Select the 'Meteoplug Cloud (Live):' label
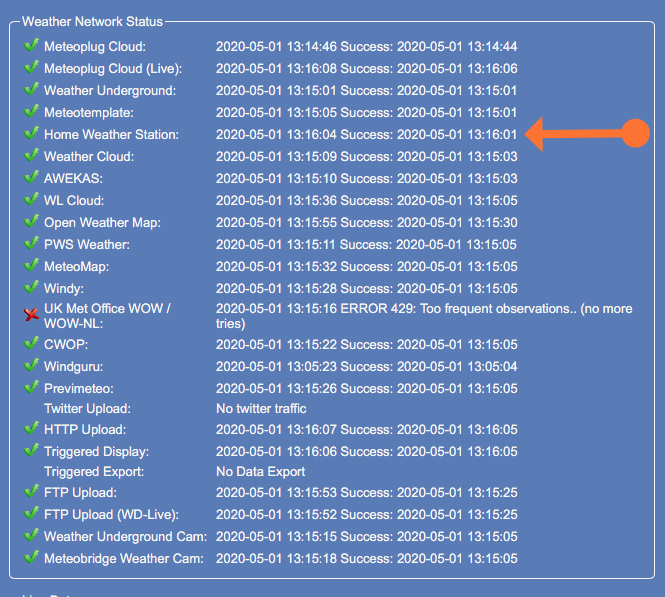This screenshot has height=597, width=665. point(113,69)
